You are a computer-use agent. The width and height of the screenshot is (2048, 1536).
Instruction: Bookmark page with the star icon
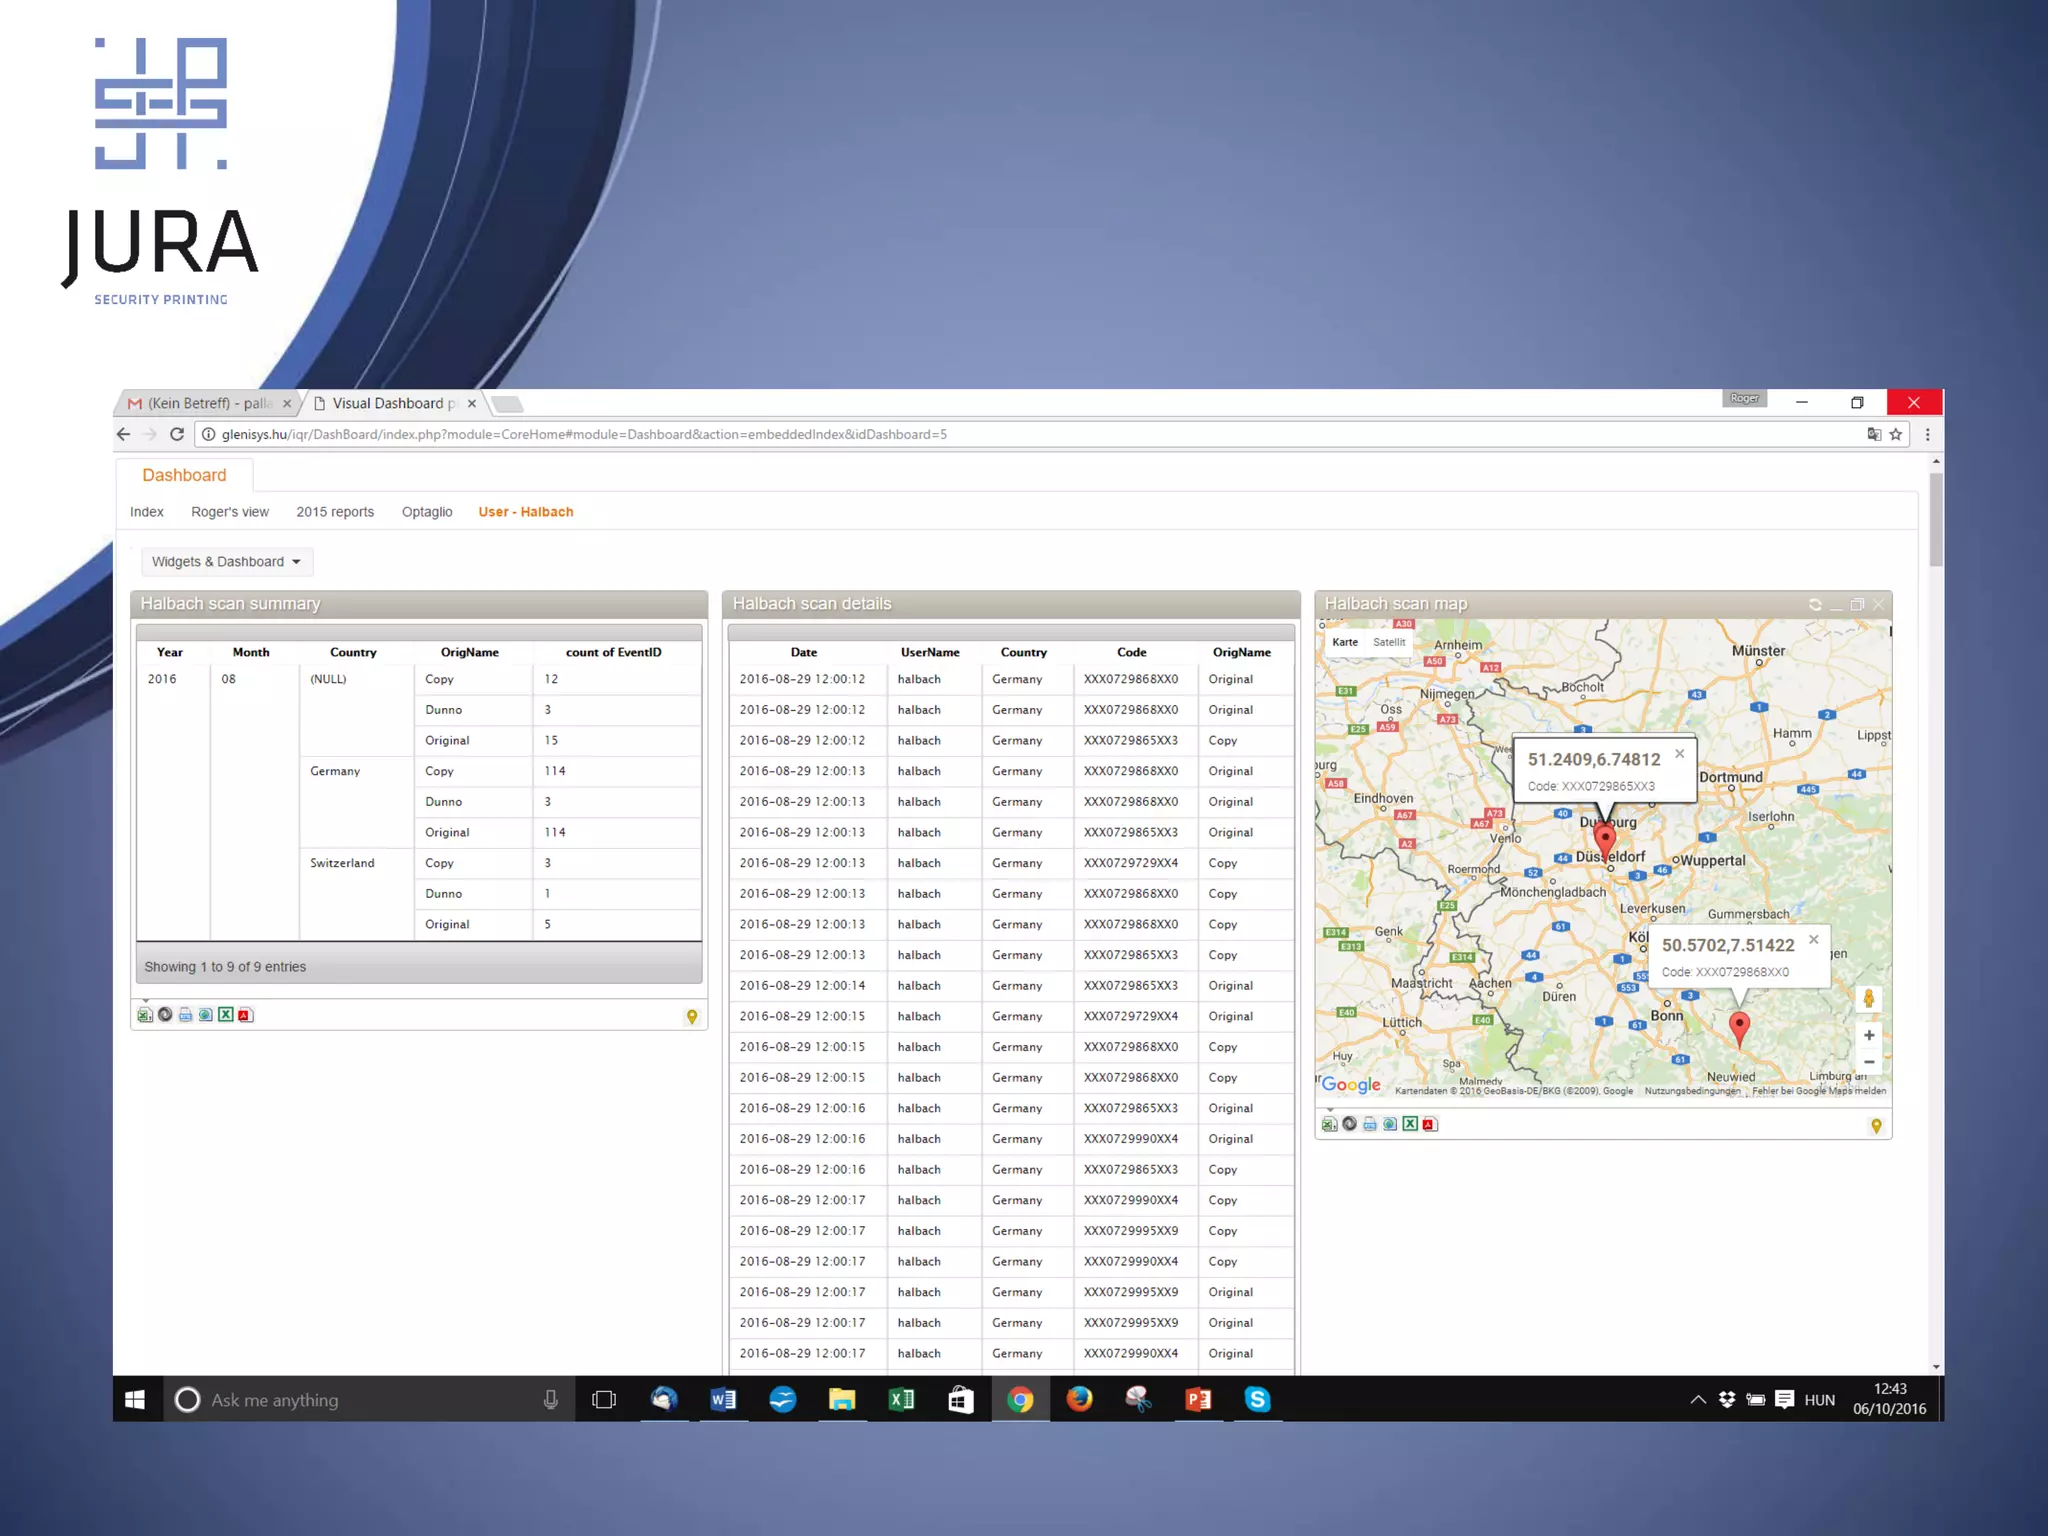tap(1895, 434)
